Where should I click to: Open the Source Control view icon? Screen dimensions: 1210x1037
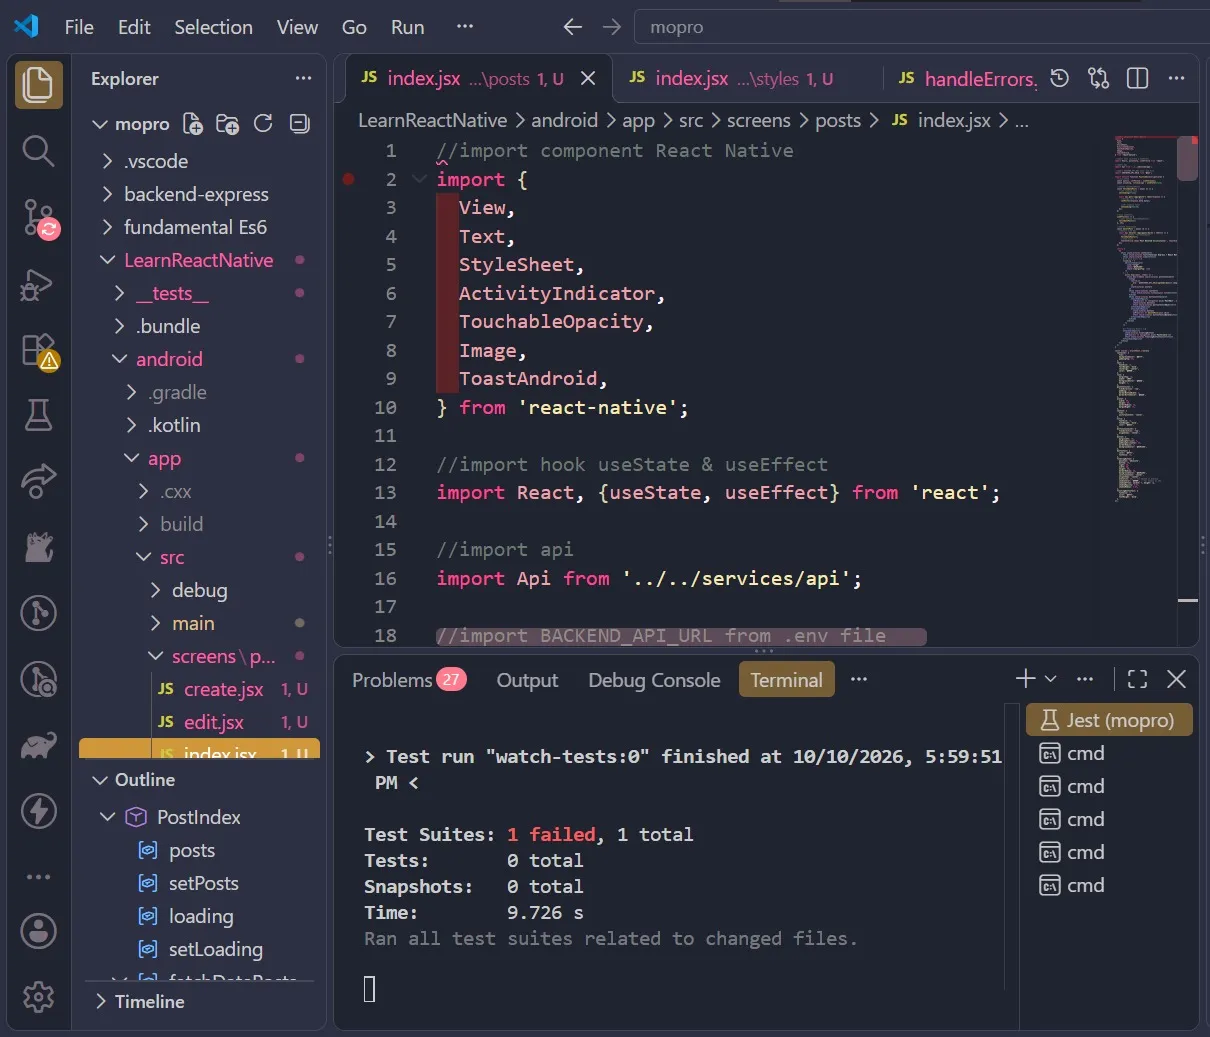tap(40, 217)
